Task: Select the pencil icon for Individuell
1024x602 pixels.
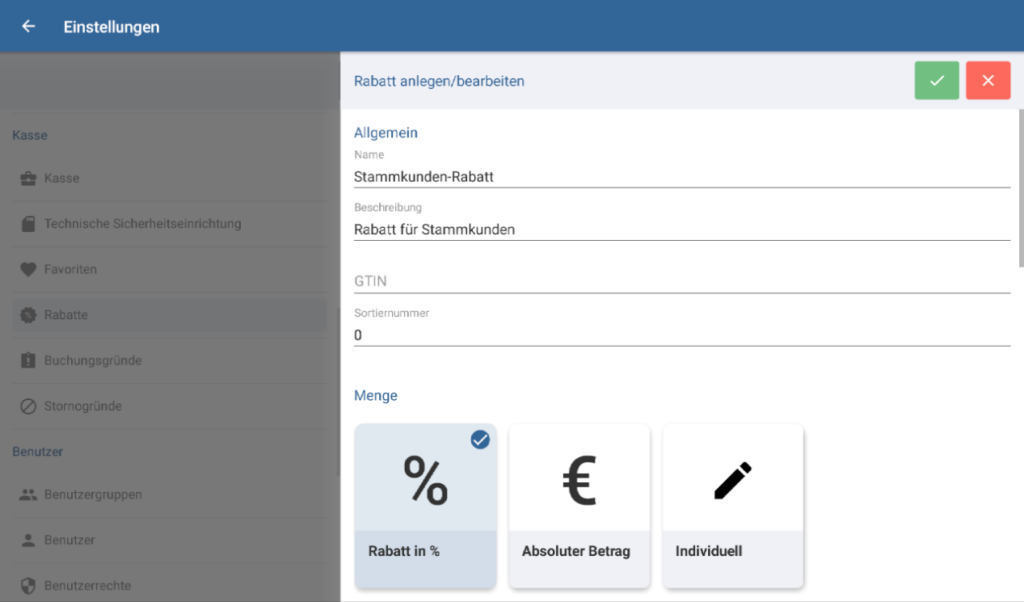Action: 733,481
